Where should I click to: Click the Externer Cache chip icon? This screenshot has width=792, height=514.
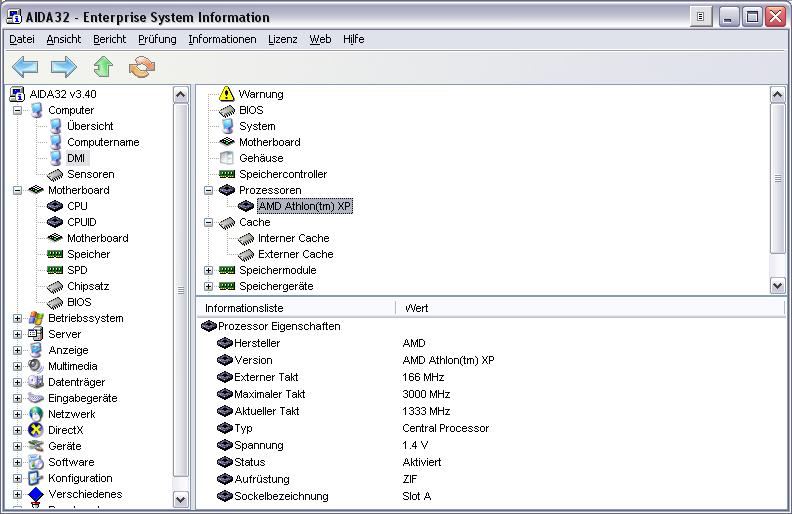pyautogui.click(x=246, y=255)
